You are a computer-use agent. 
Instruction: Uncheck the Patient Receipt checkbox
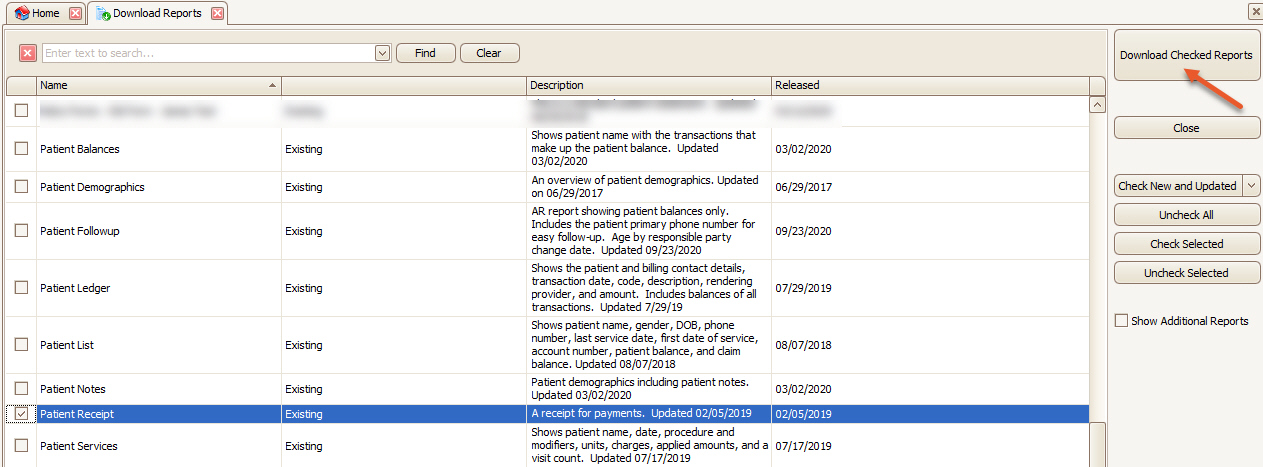(21, 414)
